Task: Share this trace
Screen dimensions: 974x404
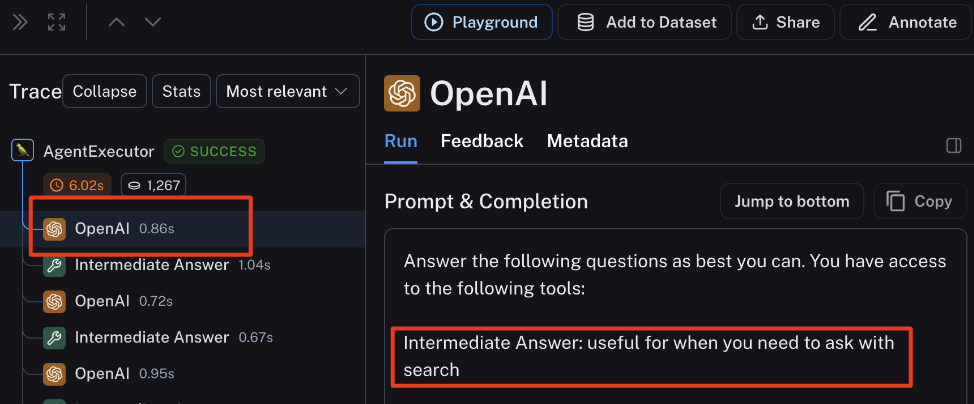Action: coord(785,22)
